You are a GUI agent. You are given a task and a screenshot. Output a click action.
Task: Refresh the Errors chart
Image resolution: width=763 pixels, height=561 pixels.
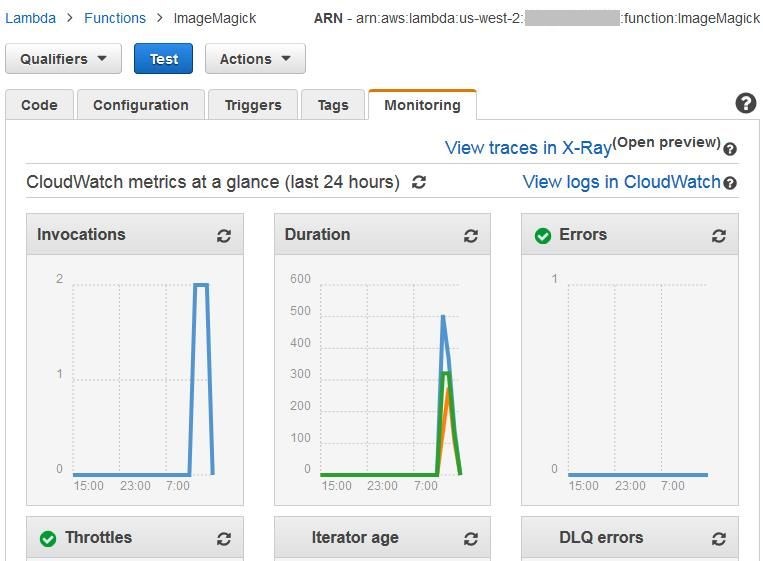(x=719, y=236)
